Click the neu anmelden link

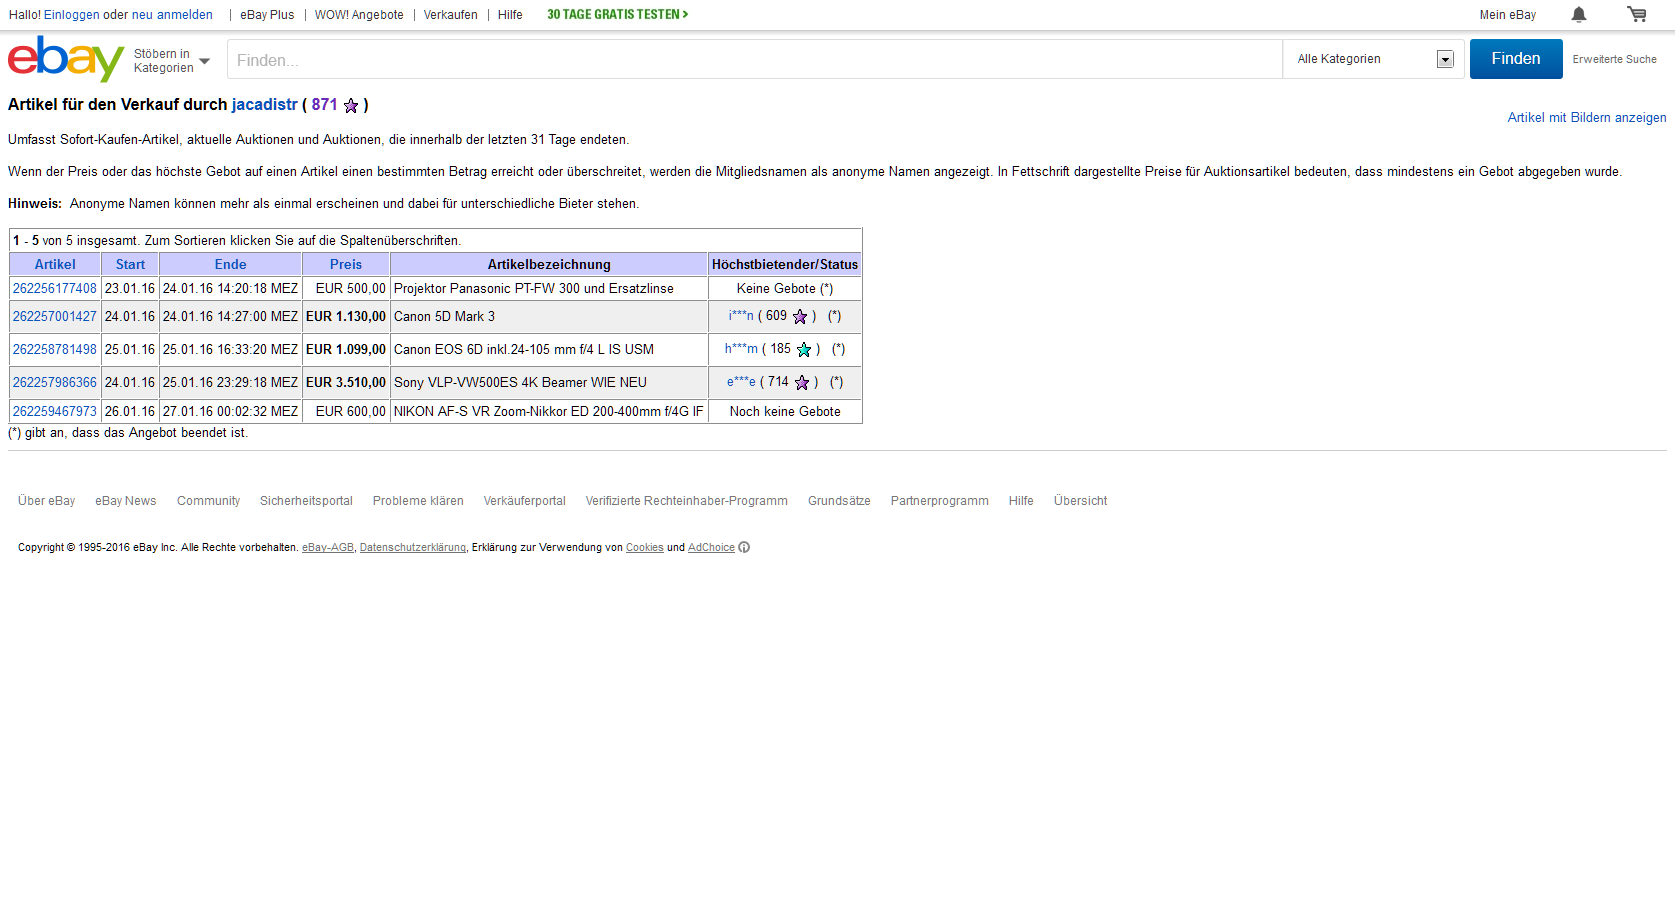[172, 15]
